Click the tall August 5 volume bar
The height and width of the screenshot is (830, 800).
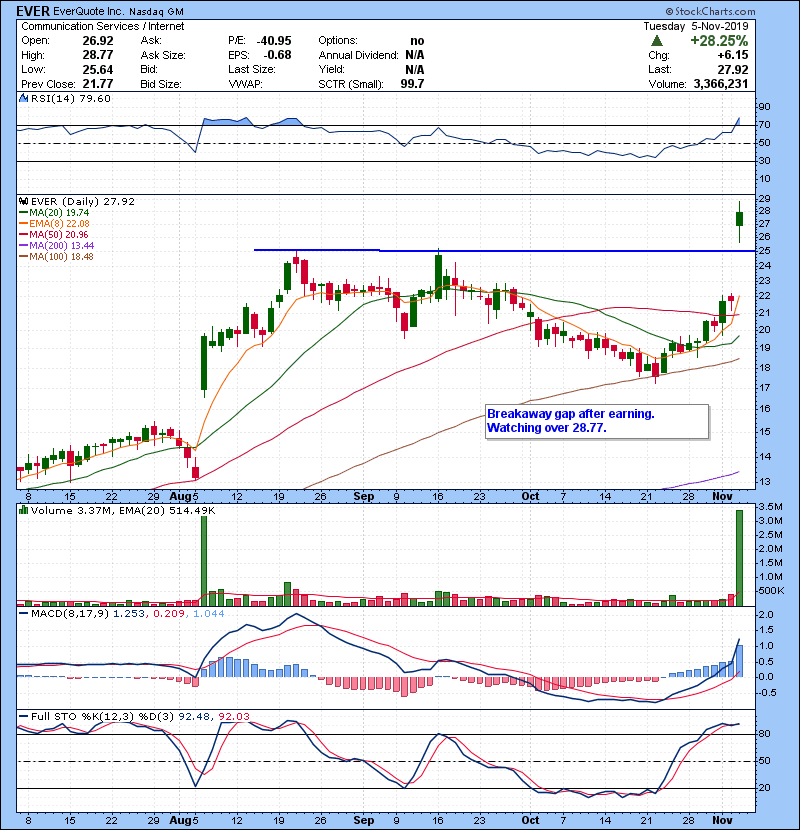[x=204, y=561]
